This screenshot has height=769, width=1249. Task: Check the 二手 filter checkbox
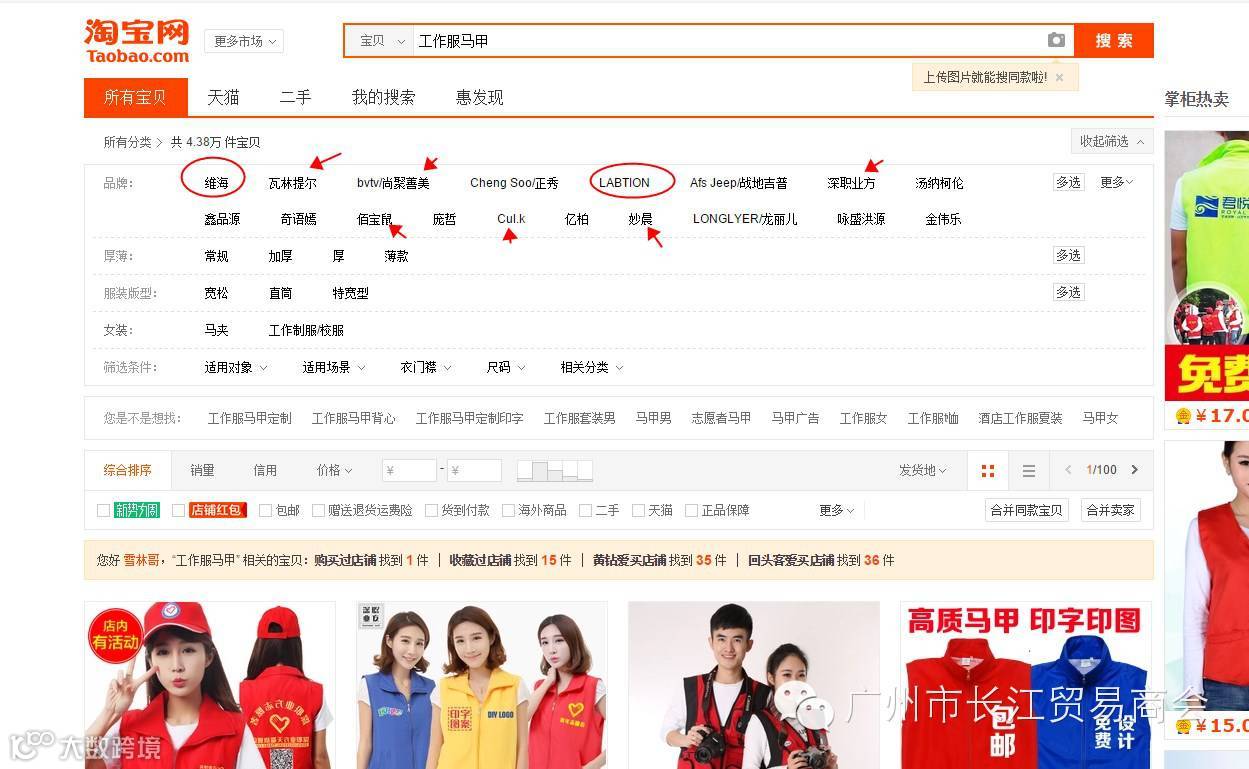pyautogui.click(x=585, y=510)
